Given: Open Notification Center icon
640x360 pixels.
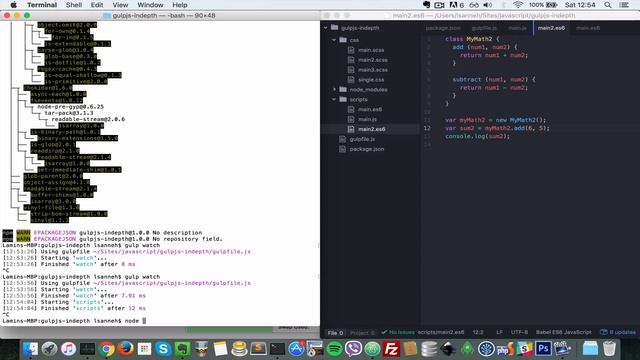Looking at the screenshot, I should tap(624, 5).
